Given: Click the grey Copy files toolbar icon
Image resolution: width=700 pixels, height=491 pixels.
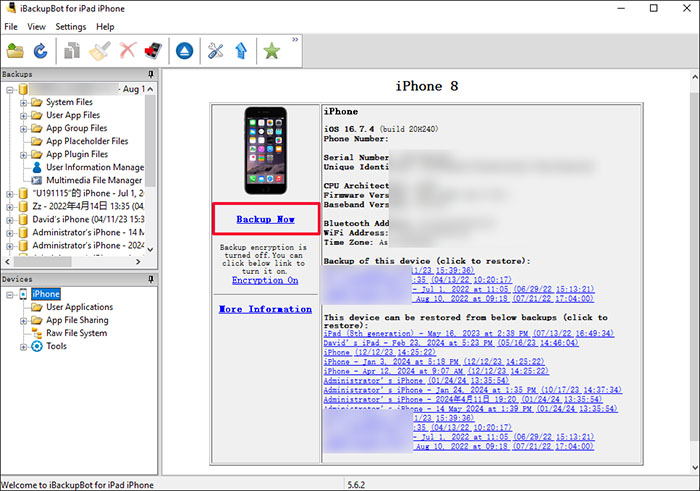Looking at the screenshot, I should 72,51.
